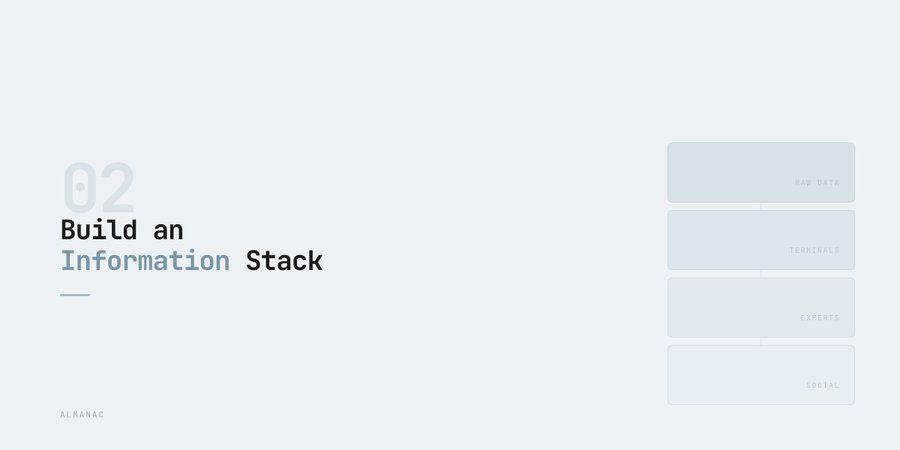Click the word Stack in the title
The width and height of the screenshot is (900, 450).
click(284, 261)
